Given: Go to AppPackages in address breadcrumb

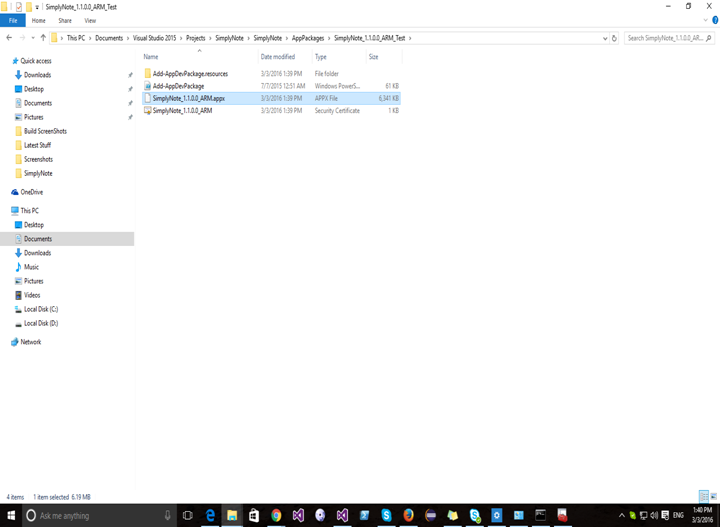Looking at the screenshot, I should (x=308, y=38).
